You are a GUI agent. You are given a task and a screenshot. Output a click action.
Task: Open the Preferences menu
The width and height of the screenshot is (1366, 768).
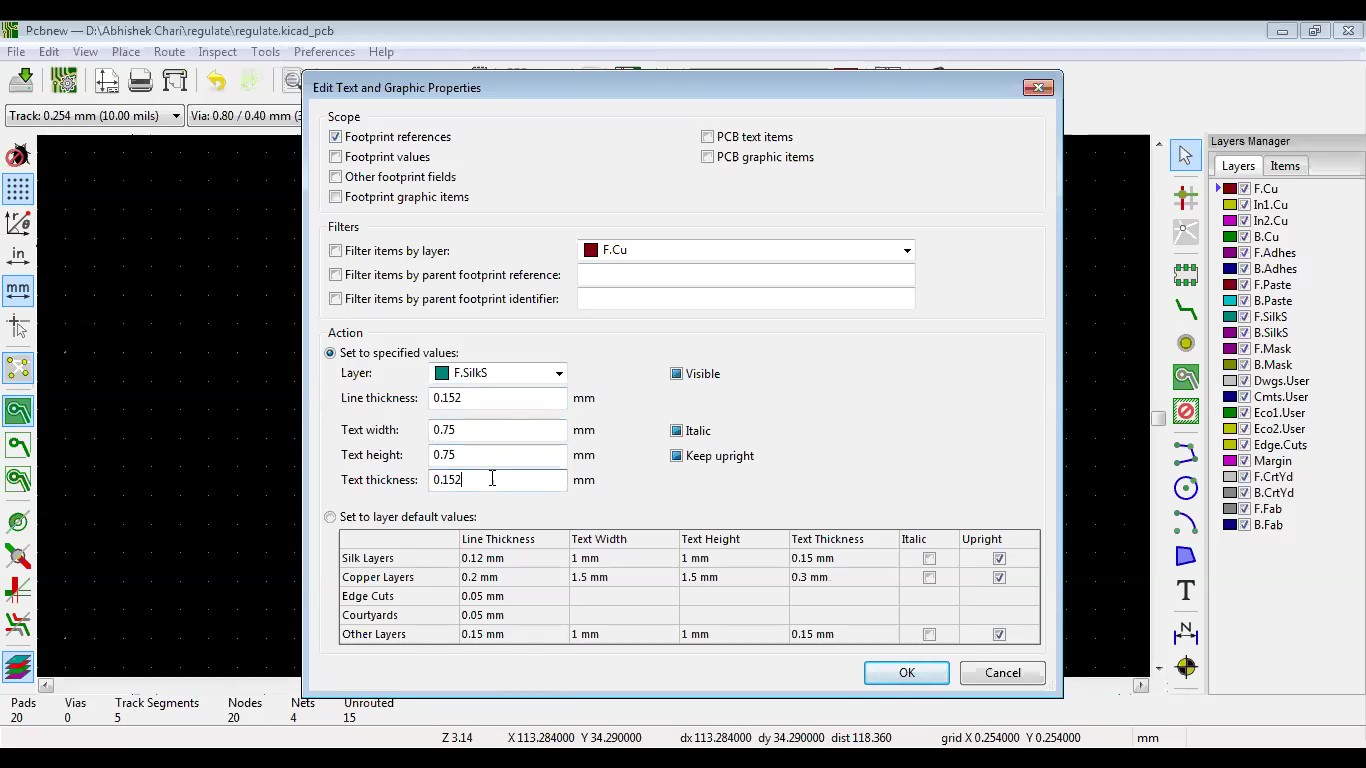click(324, 52)
